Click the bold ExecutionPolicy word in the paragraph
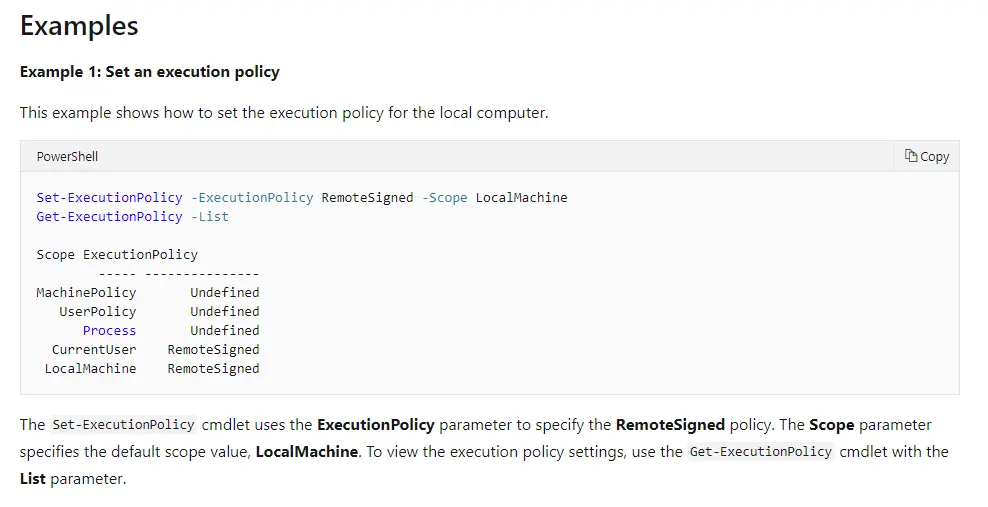The width and height of the screenshot is (988, 507). coord(376,425)
